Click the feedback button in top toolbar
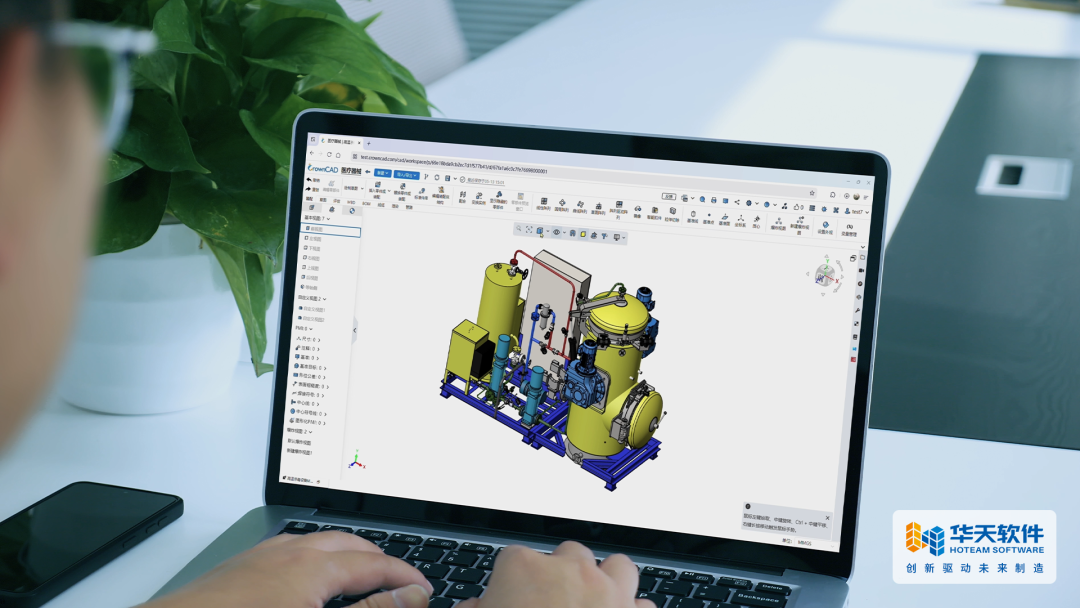1080x608 pixels. click(x=669, y=196)
